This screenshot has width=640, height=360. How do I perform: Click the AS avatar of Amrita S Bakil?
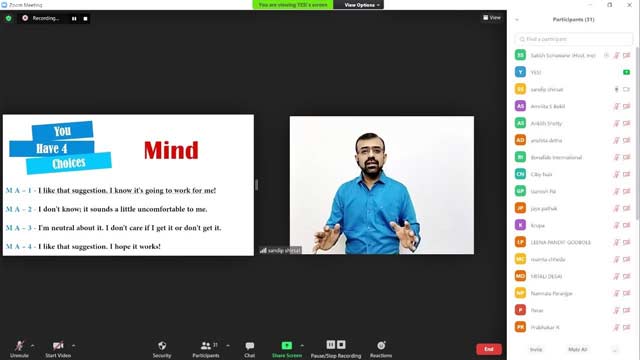coord(520,106)
